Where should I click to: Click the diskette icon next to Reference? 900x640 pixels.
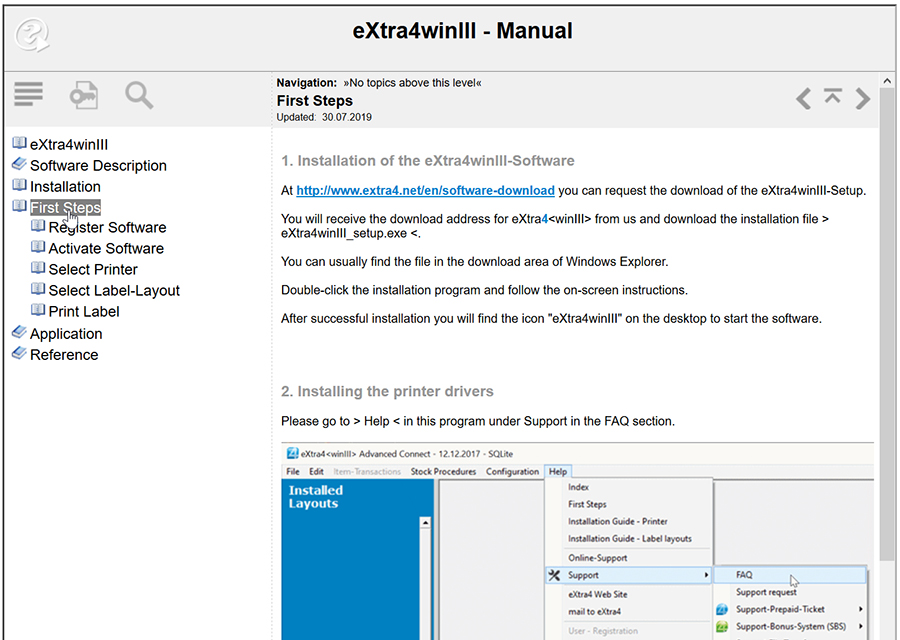pyautogui.click(x=18, y=354)
